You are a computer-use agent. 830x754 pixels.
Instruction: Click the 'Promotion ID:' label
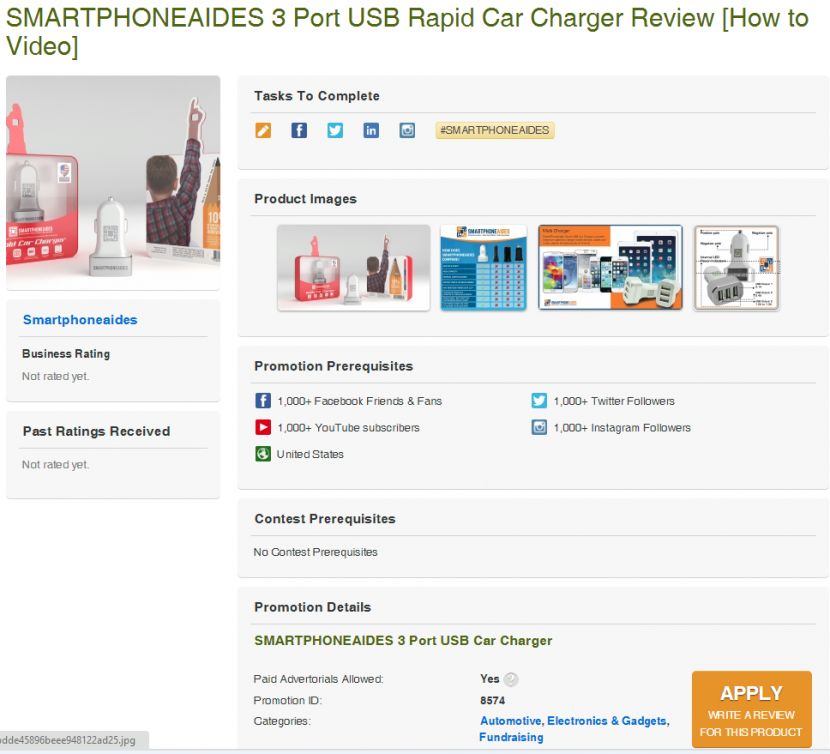pyautogui.click(x=287, y=701)
